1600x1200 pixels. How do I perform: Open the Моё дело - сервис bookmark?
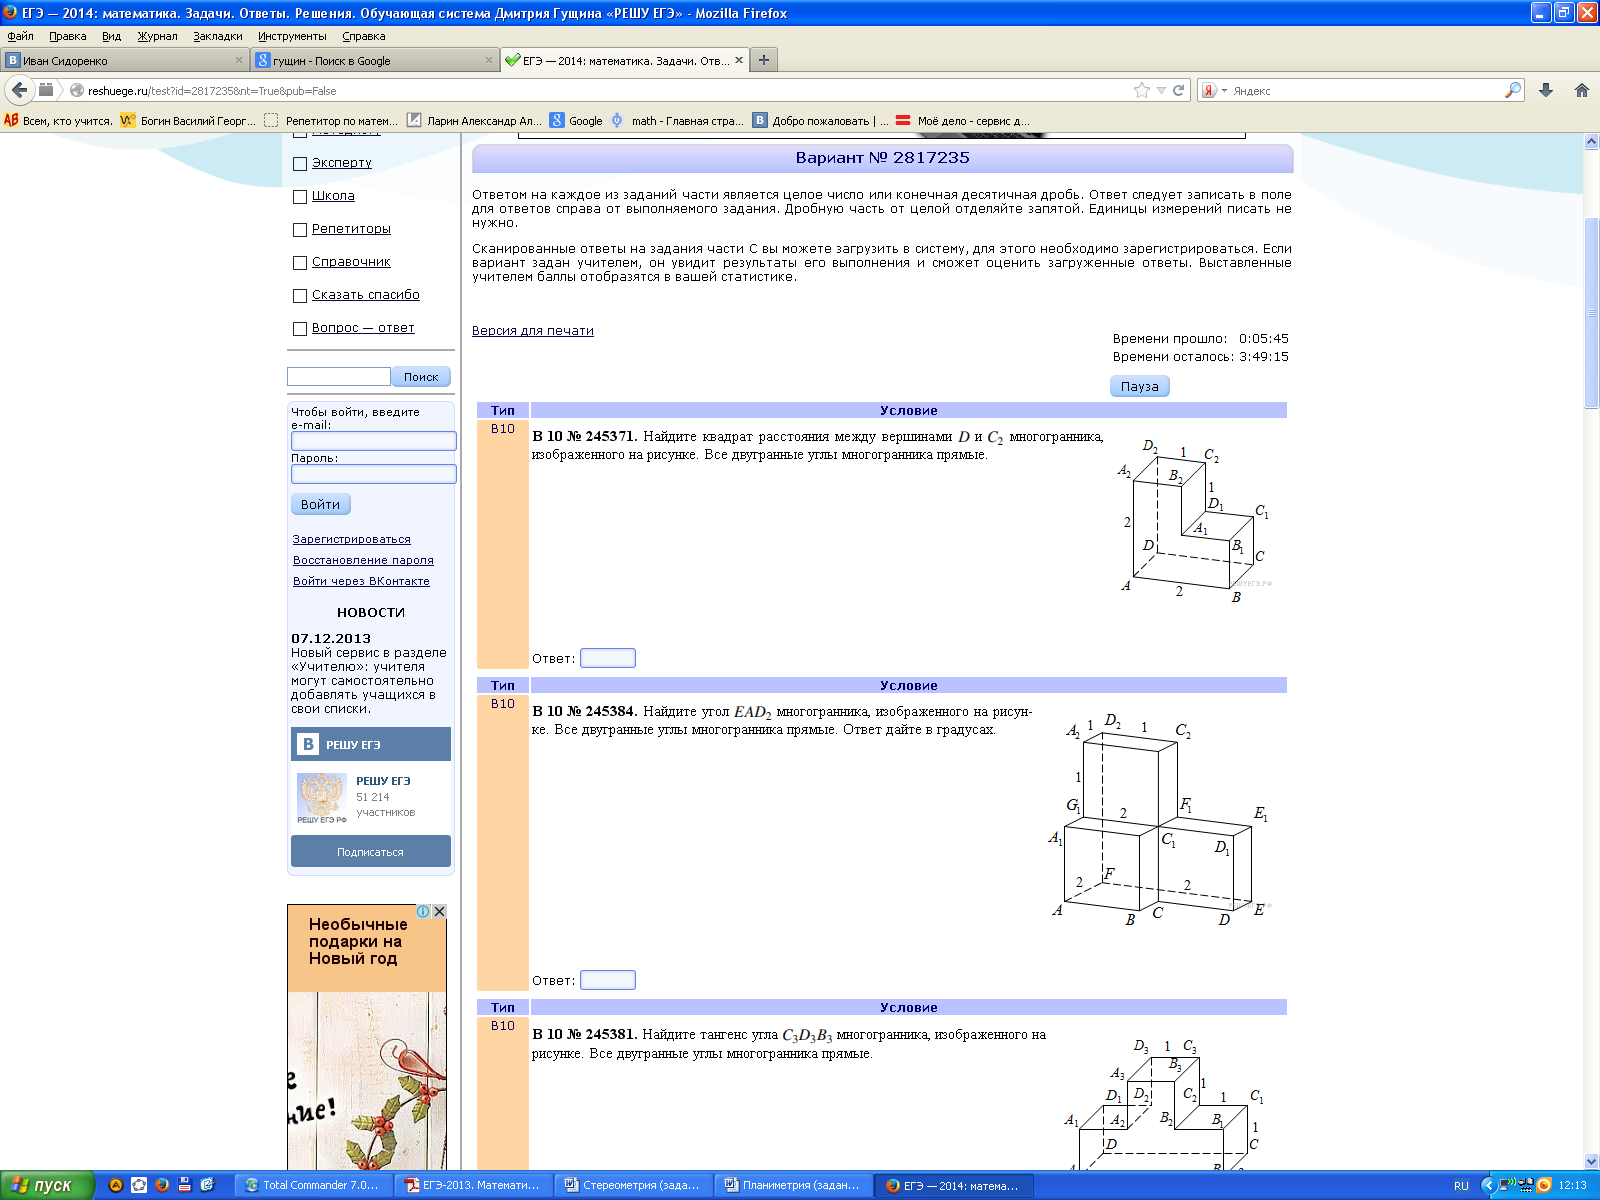[963, 120]
